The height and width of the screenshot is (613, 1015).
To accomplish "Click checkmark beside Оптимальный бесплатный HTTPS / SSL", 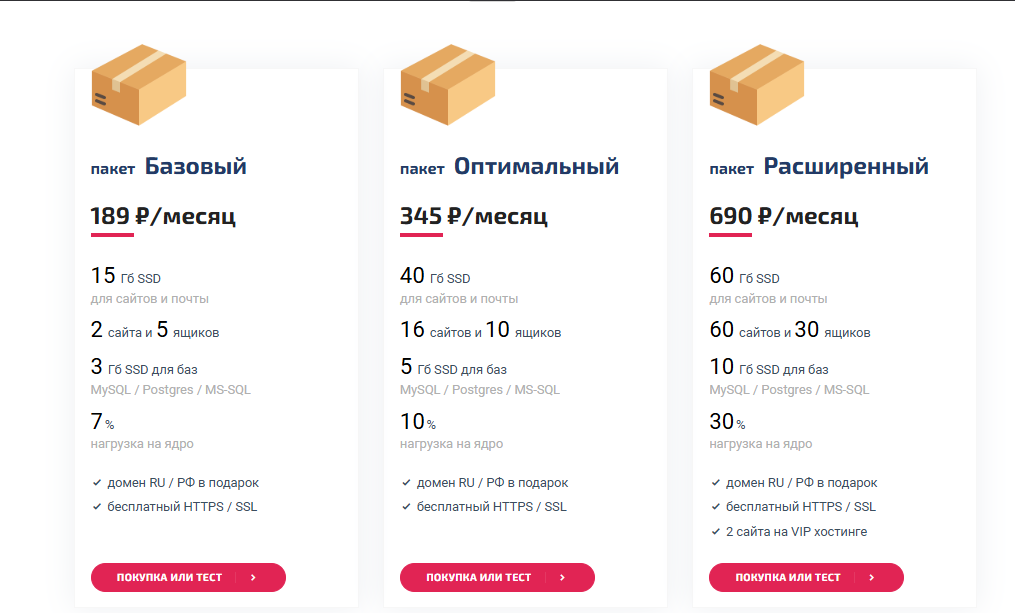I will [406, 507].
